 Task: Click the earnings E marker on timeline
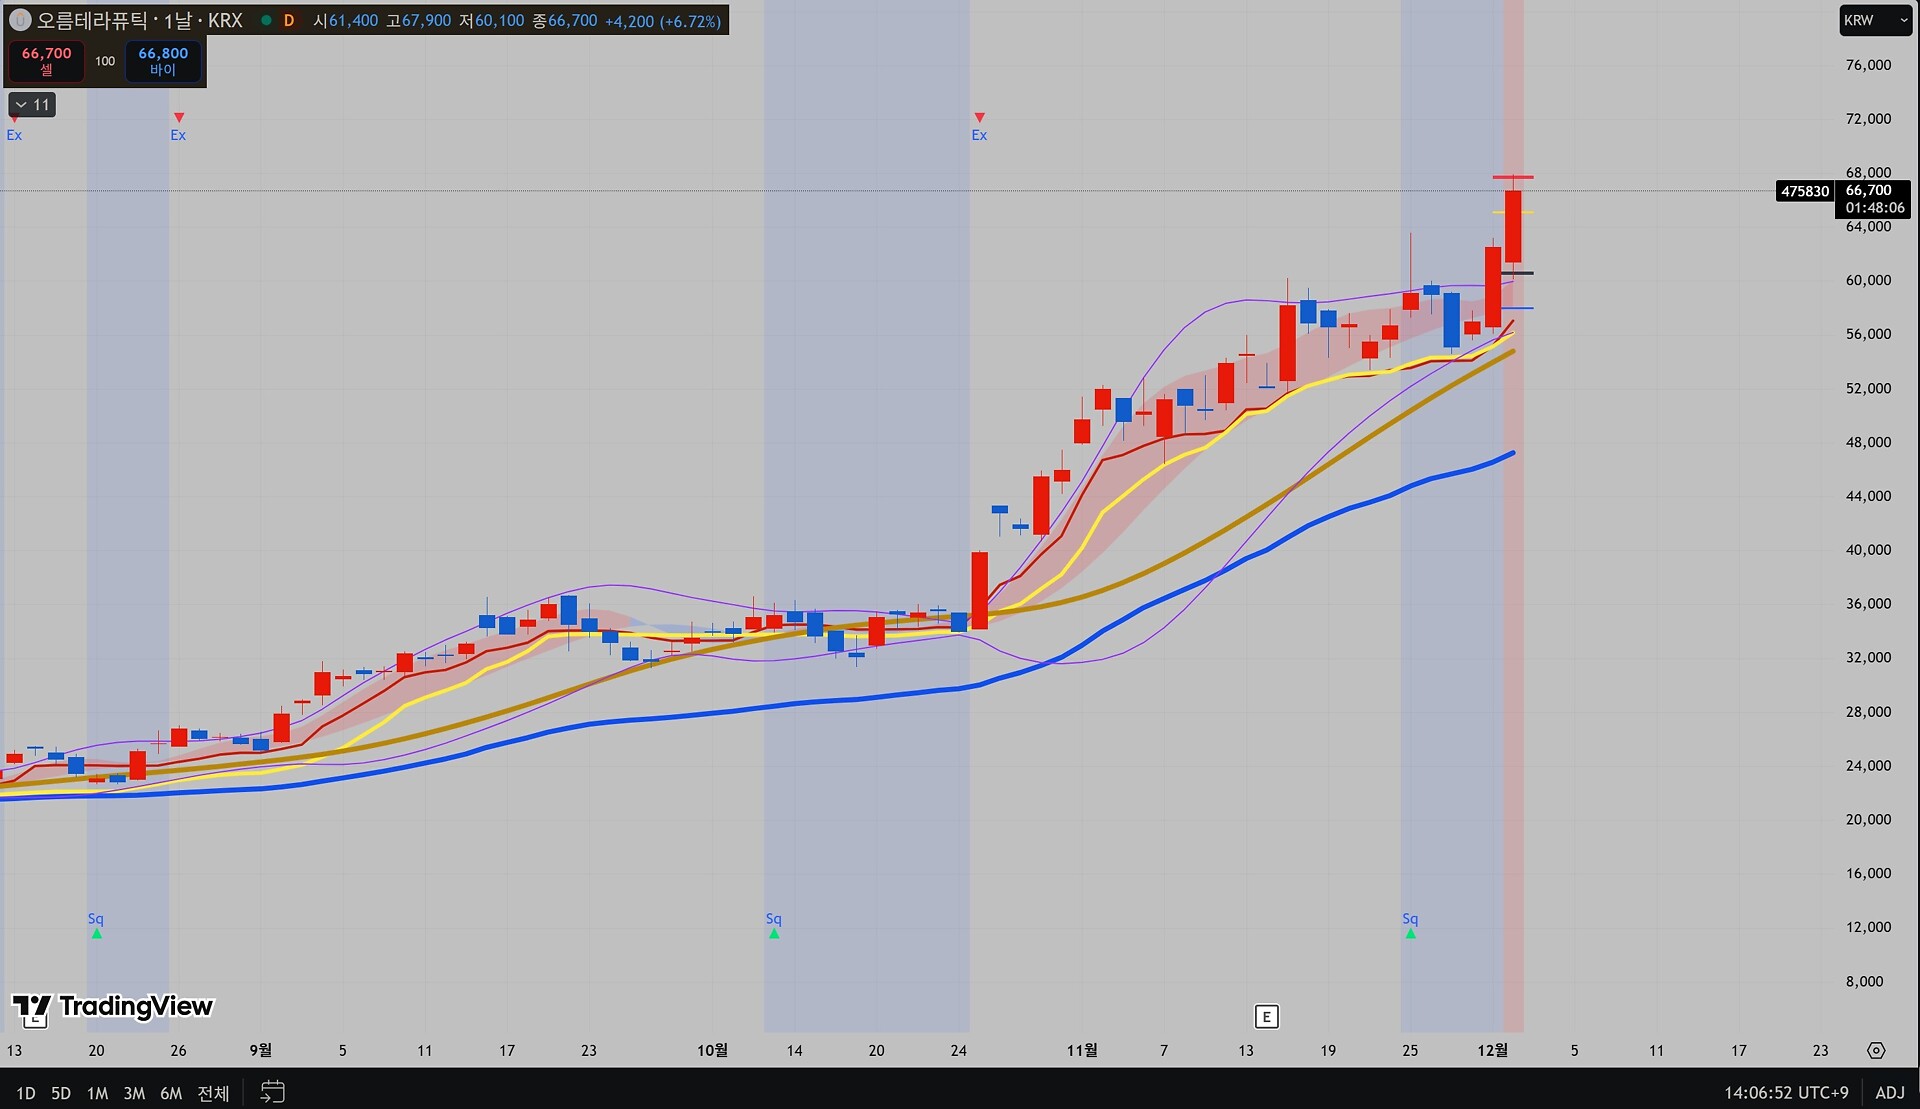[1266, 1017]
